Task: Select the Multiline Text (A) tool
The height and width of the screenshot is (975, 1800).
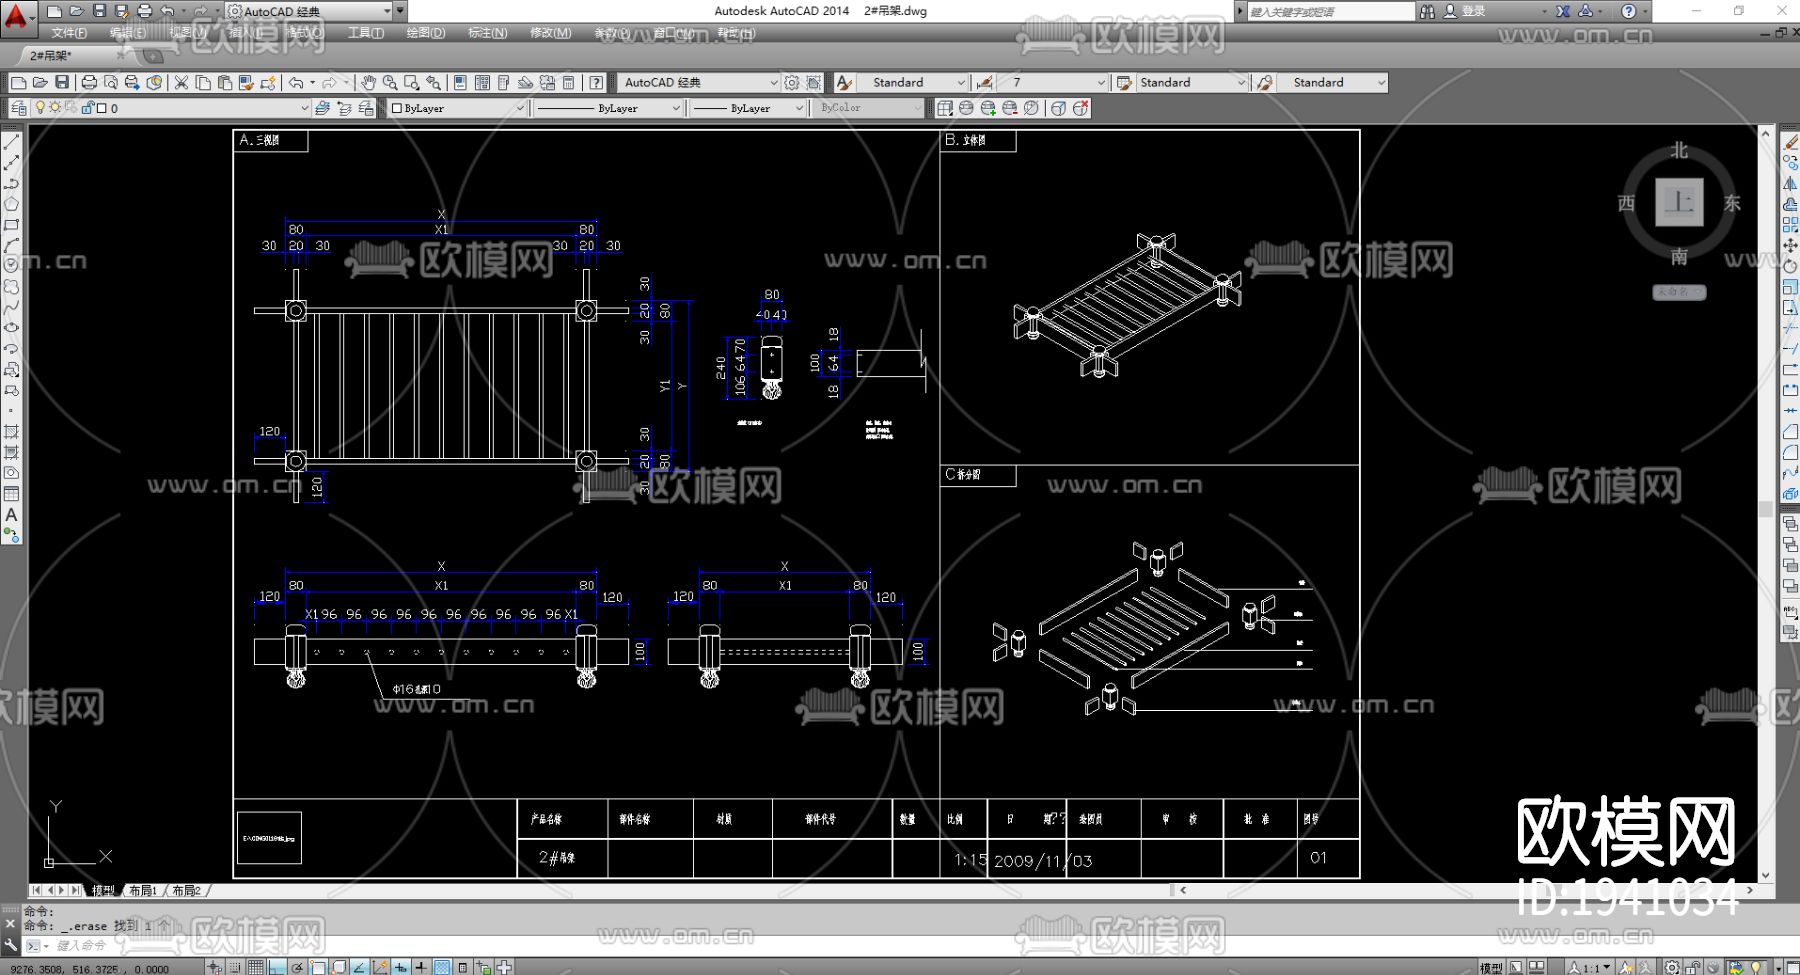Action: click(x=12, y=515)
